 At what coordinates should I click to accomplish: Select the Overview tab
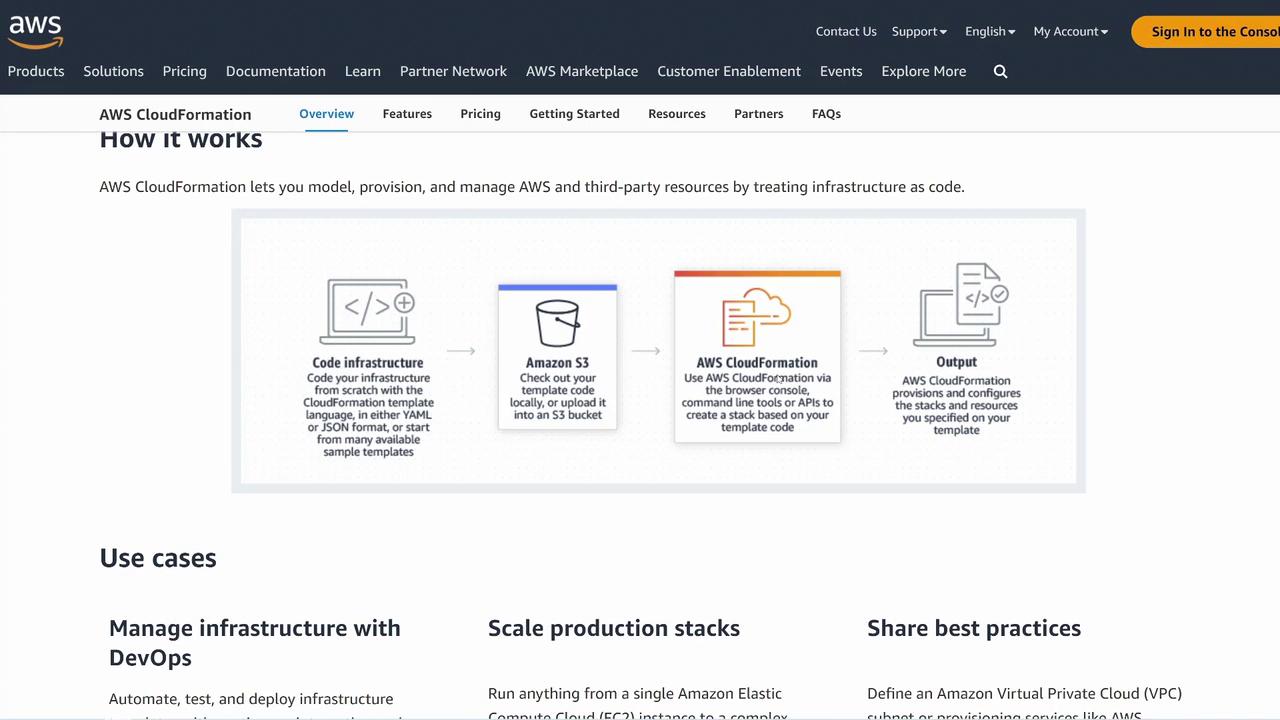coord(327,113)
